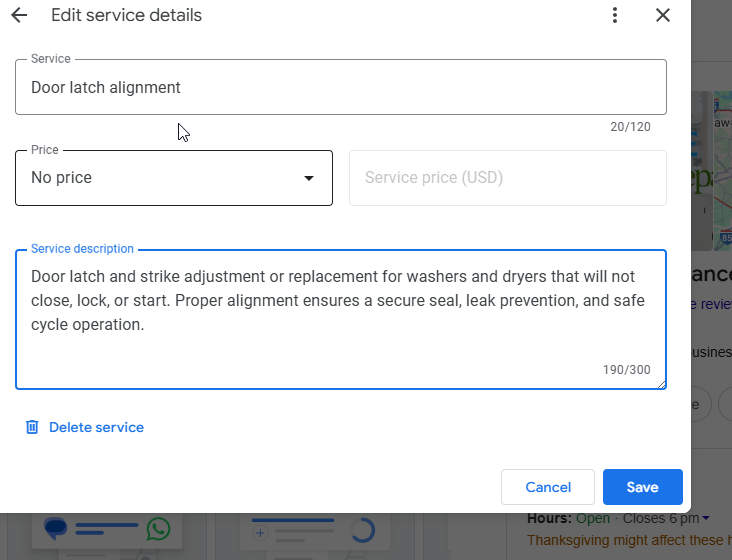Image resolution: width=732 pixels, height=560 pixels.
Task: Click the map thumbnail behind the dialog
Action: pyautogui.click(x=710, y=170)
